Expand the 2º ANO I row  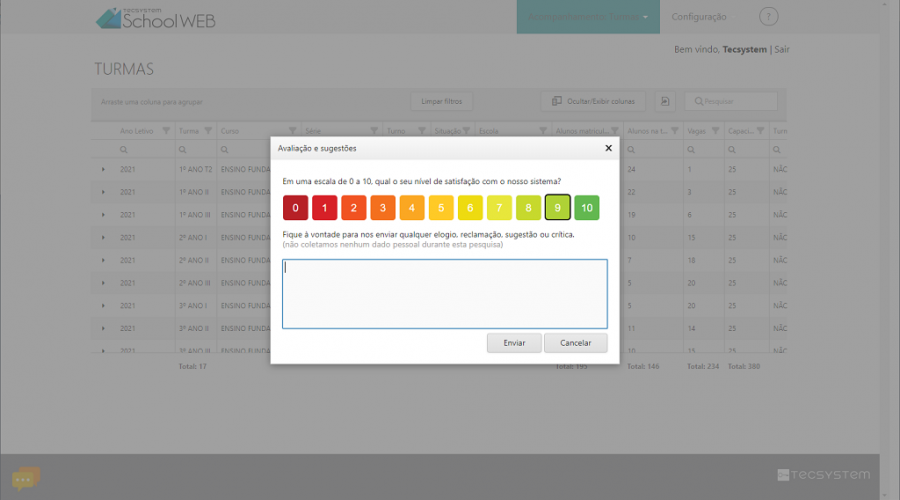(103, 237)
